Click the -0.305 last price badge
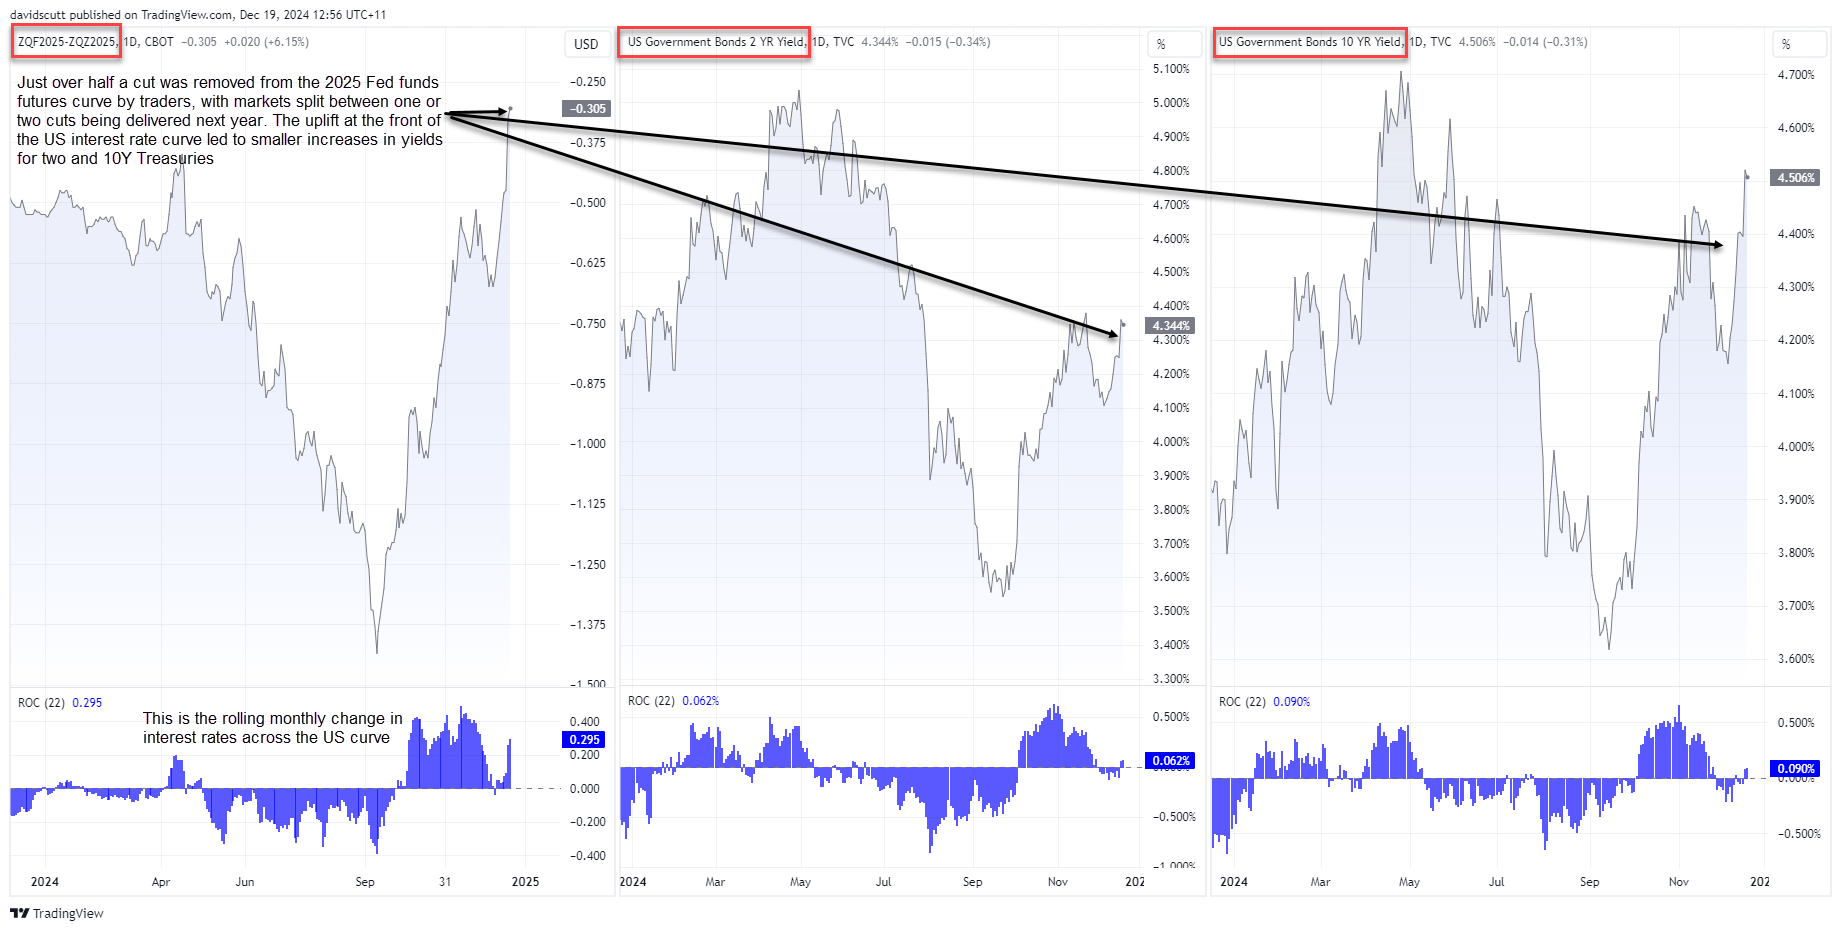 point(587,109)
